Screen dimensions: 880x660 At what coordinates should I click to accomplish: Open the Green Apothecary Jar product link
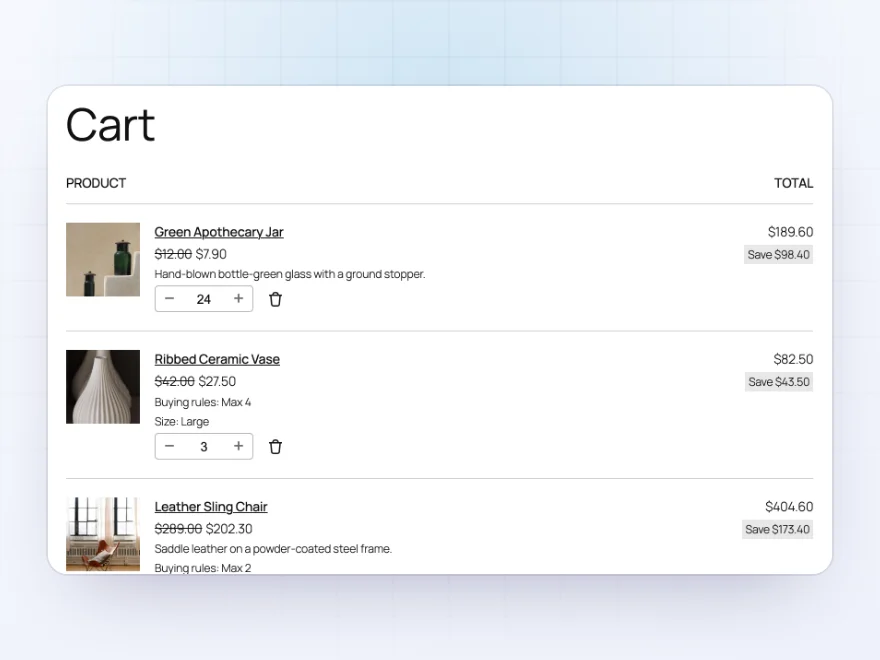coord(219,232)
